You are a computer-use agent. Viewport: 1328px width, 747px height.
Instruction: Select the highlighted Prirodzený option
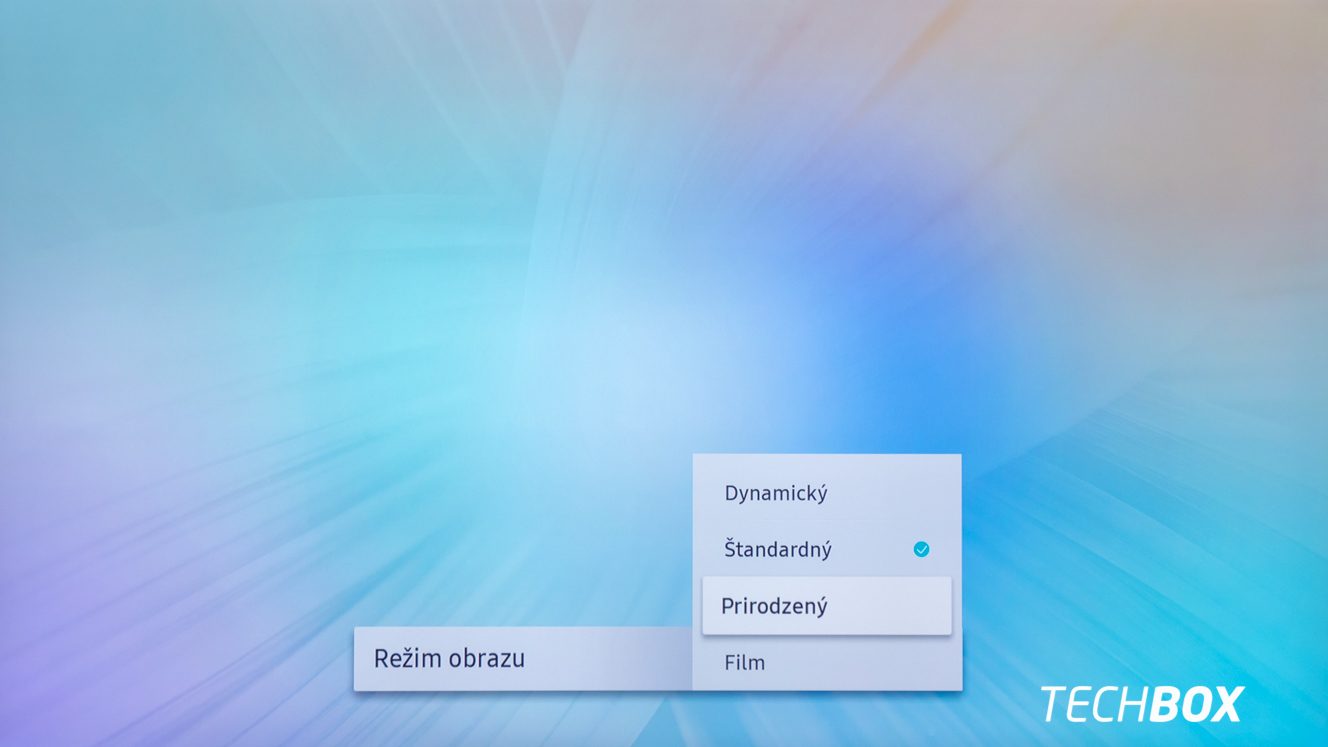pos(827,605)
